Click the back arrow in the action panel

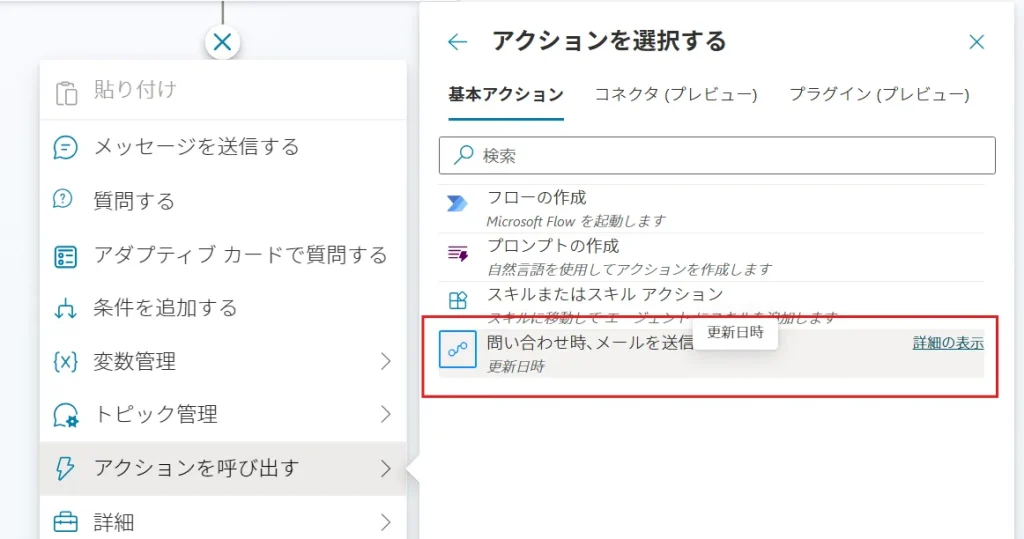(x=458, y=42)
